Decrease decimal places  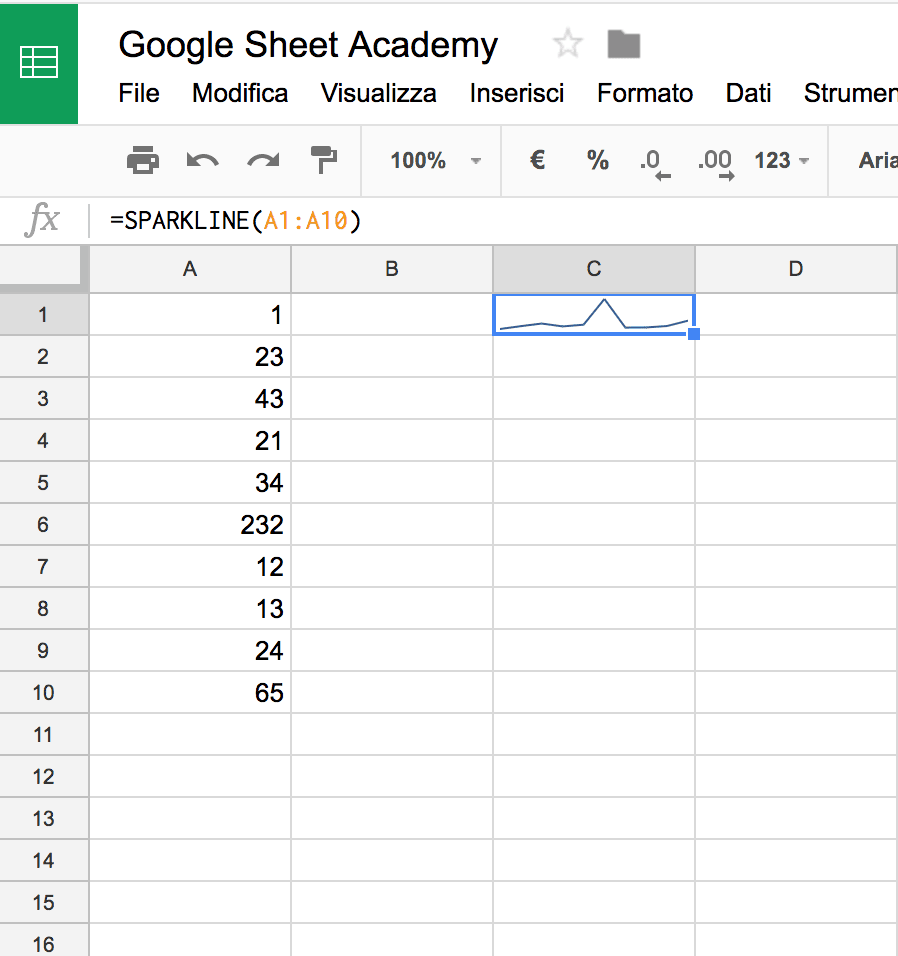pyautogui.click(x=655, y=163)
